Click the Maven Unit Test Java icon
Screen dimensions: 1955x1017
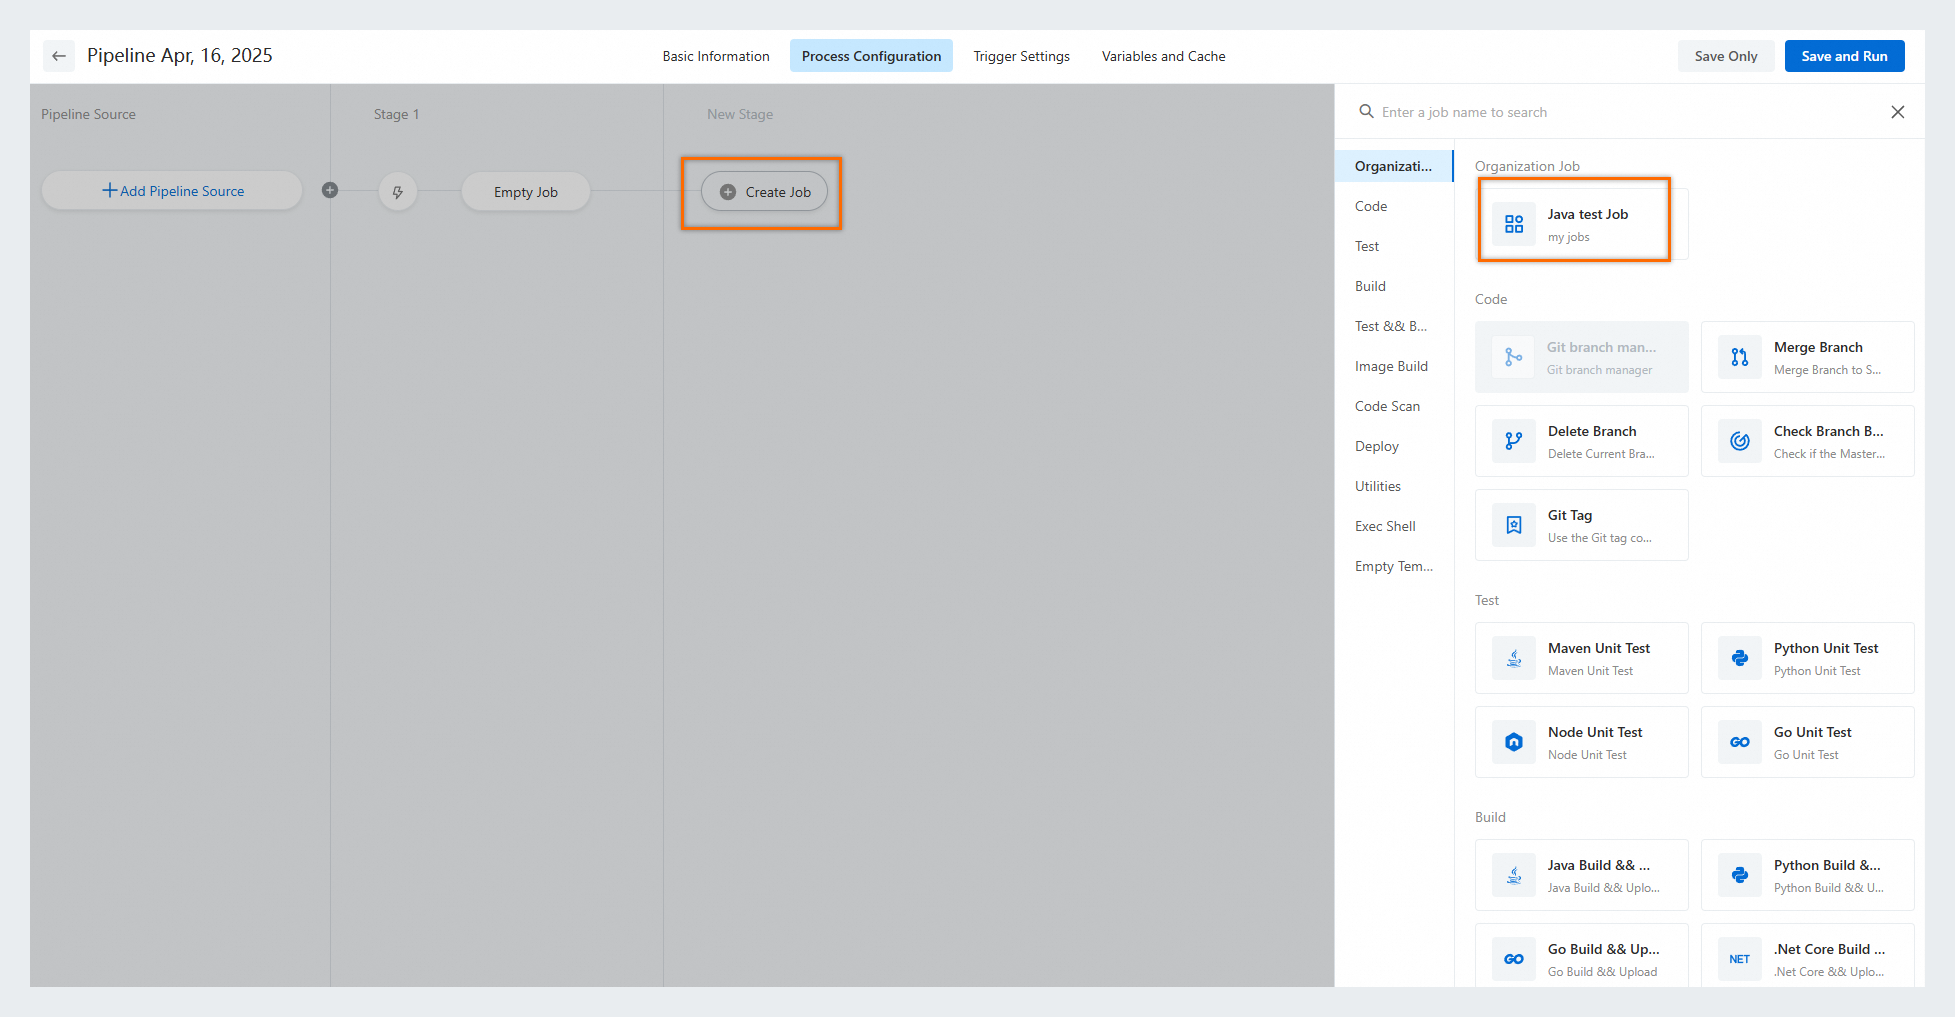pos(1514,658)
